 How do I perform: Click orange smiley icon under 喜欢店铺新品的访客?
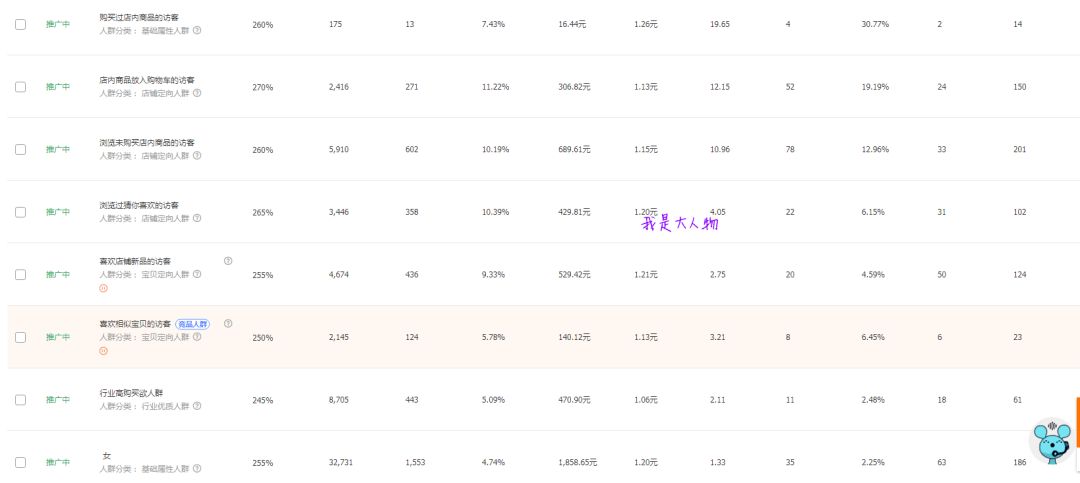[103, 288]
